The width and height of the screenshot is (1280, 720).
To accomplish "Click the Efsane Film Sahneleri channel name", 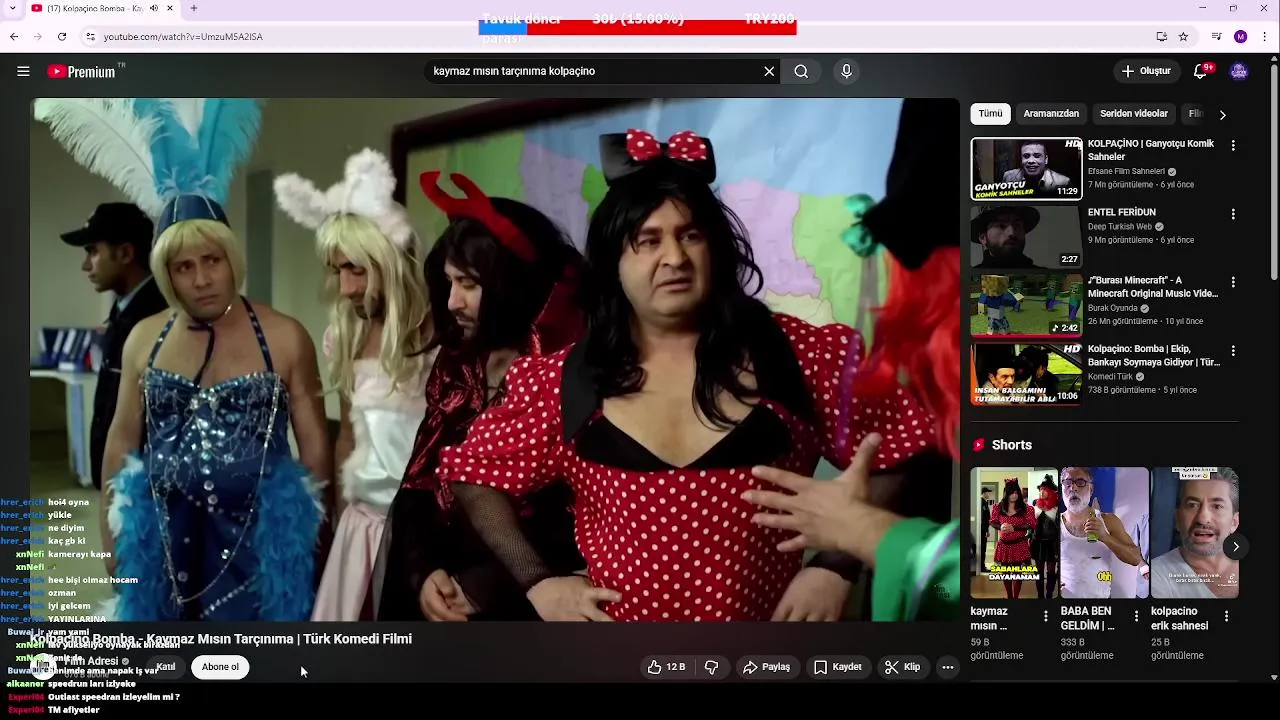I will [x=1126, y=171].
